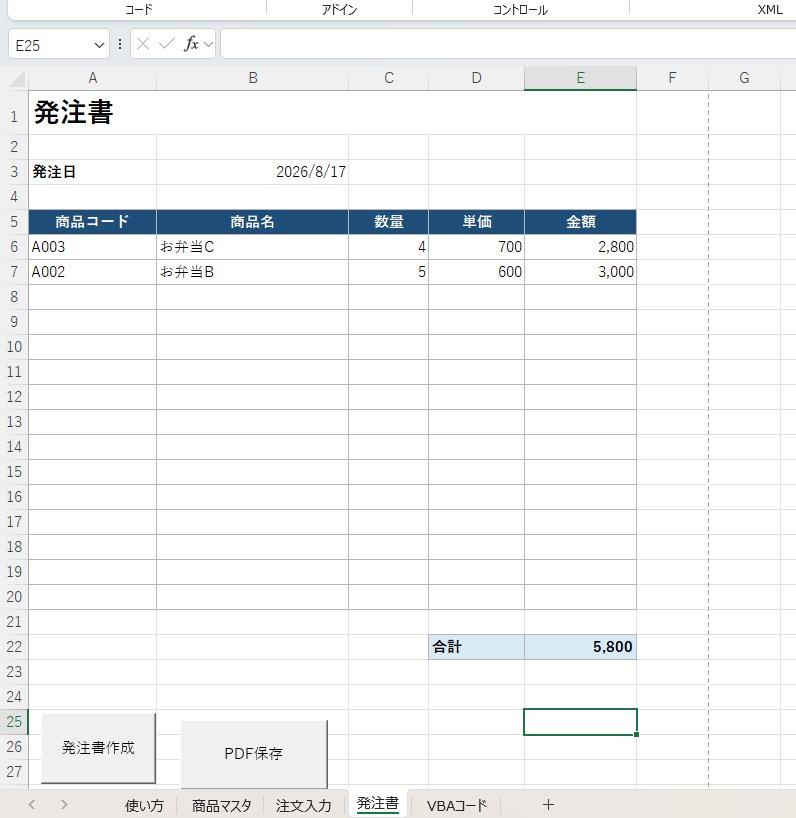Switch to the 商品マスタ sheet tab
This screenshot has width=796, height=818.
[221, 805]
